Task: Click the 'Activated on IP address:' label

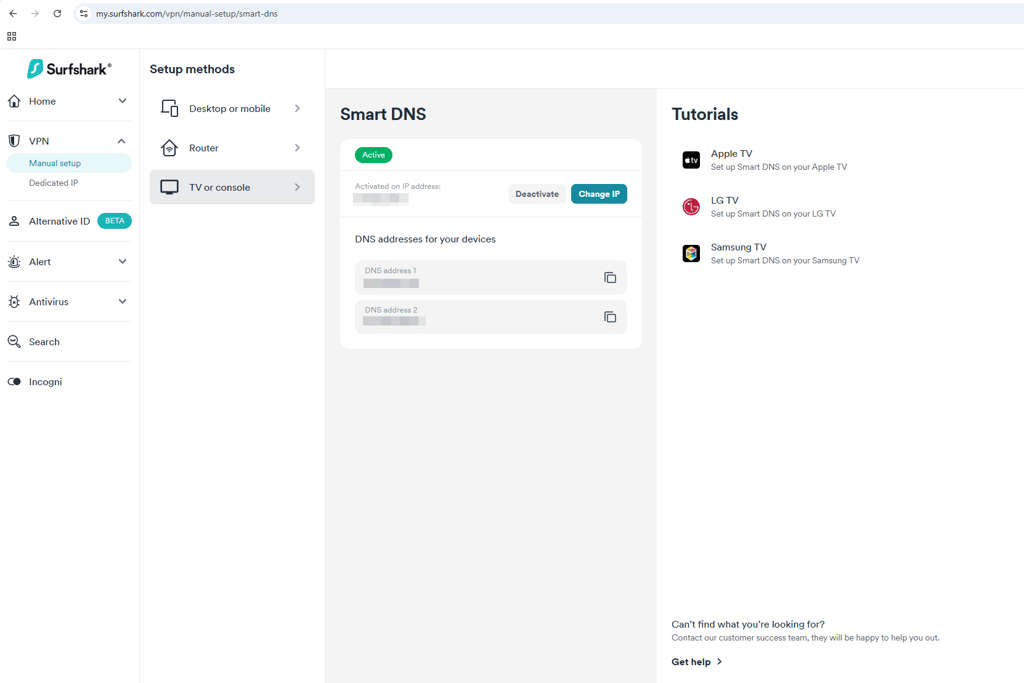Action: point(398,186)
